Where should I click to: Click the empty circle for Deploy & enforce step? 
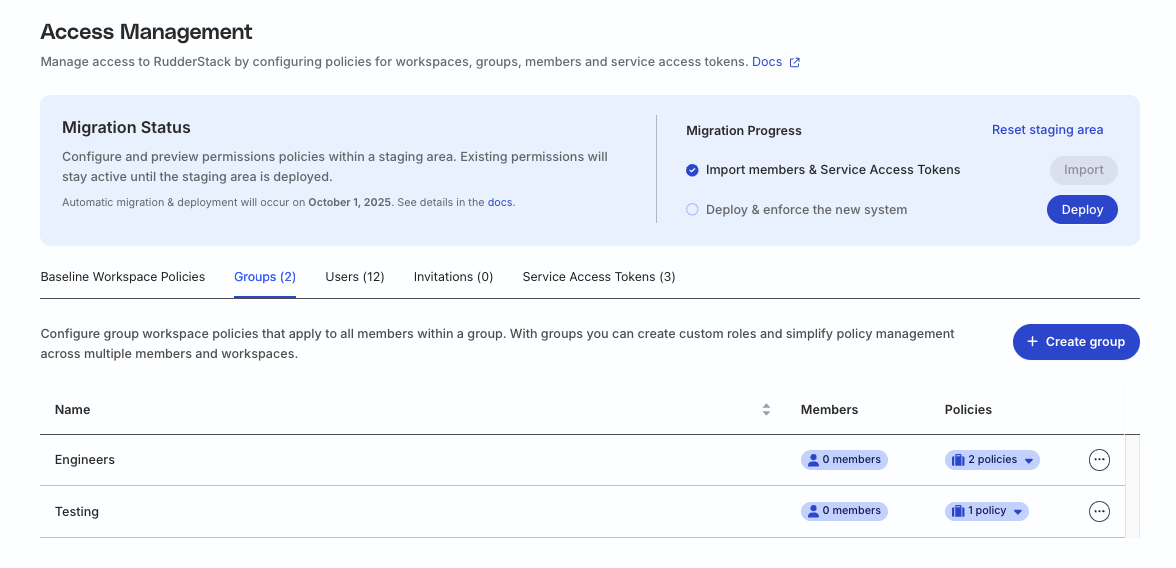[x=692, y=209]
